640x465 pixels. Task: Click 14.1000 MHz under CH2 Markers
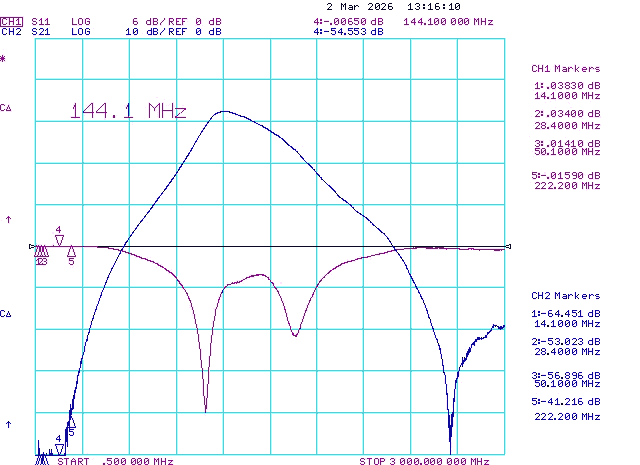coord(567,324)
